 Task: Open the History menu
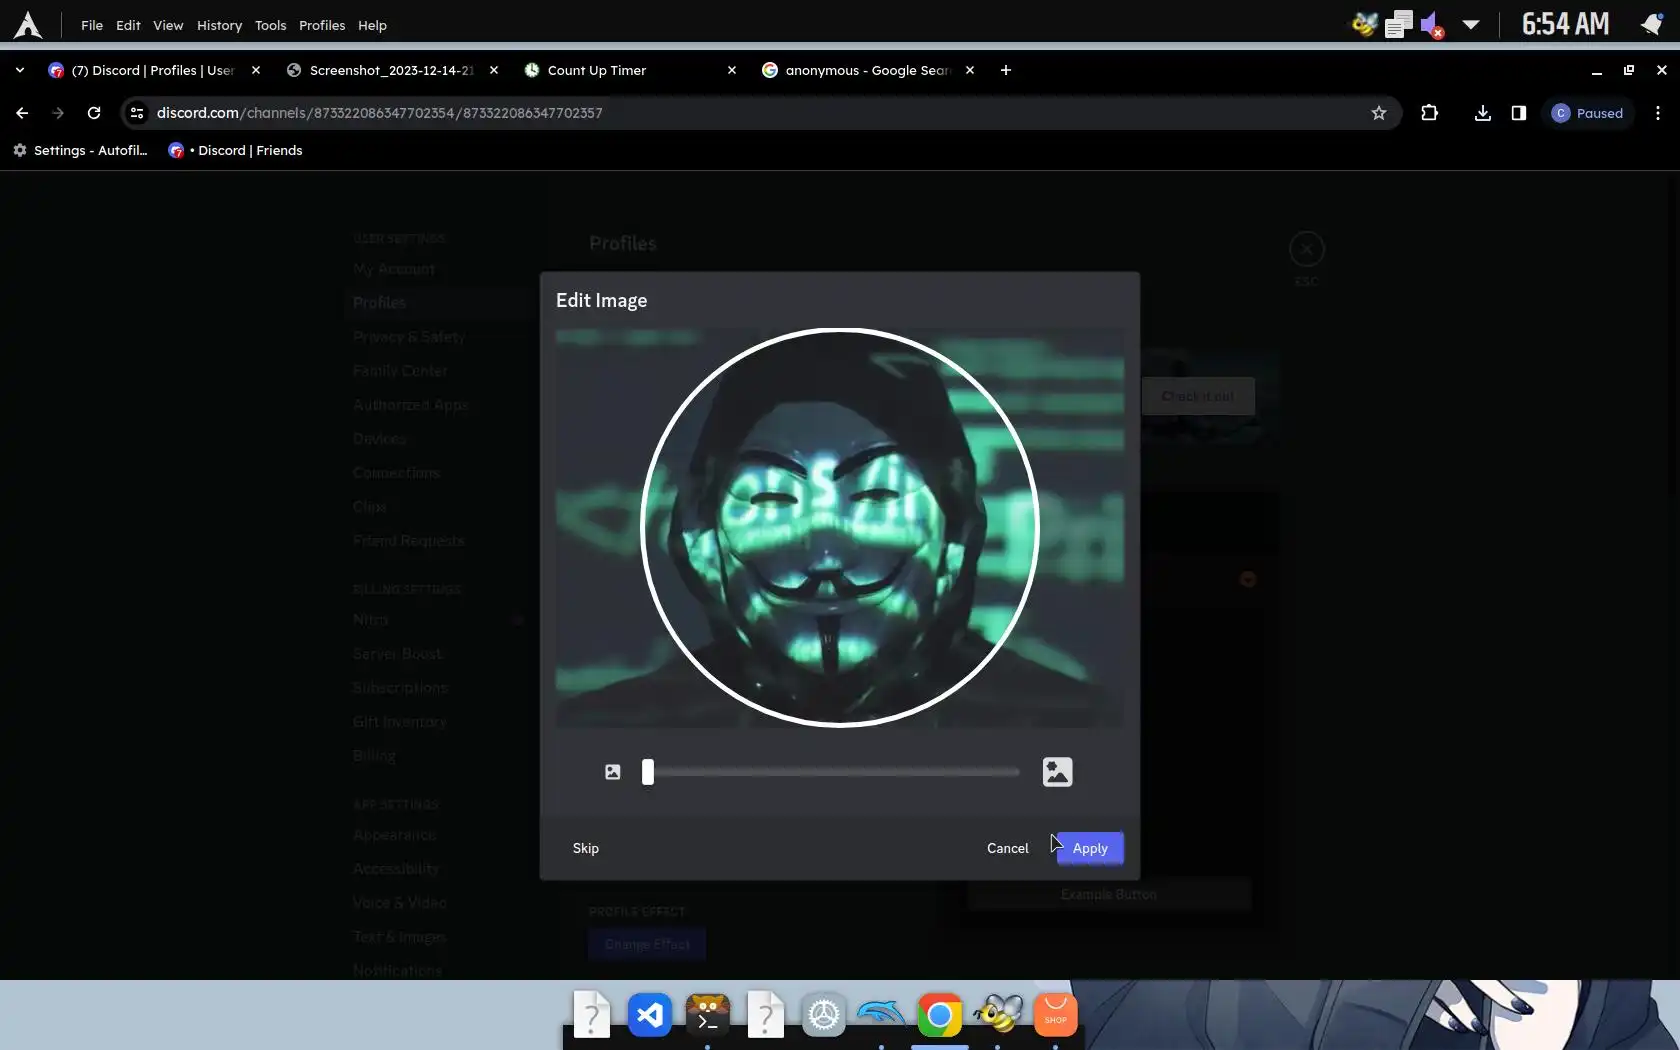coord(219,25)
